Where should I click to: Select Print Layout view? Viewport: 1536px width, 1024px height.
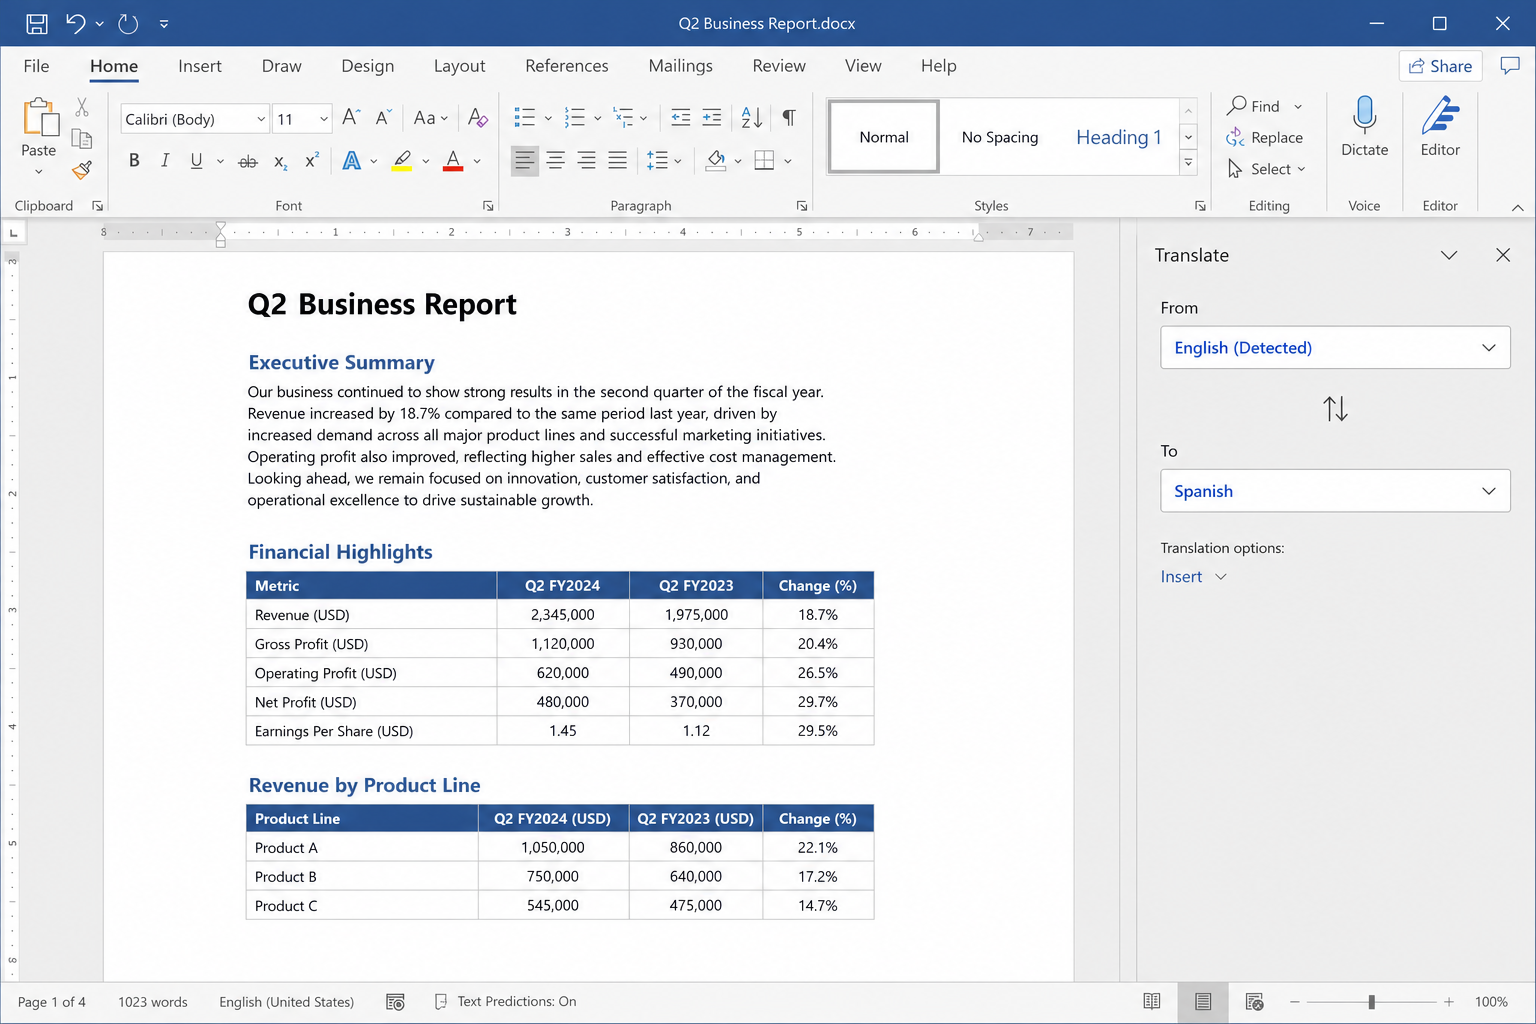coord(1203,1002)
